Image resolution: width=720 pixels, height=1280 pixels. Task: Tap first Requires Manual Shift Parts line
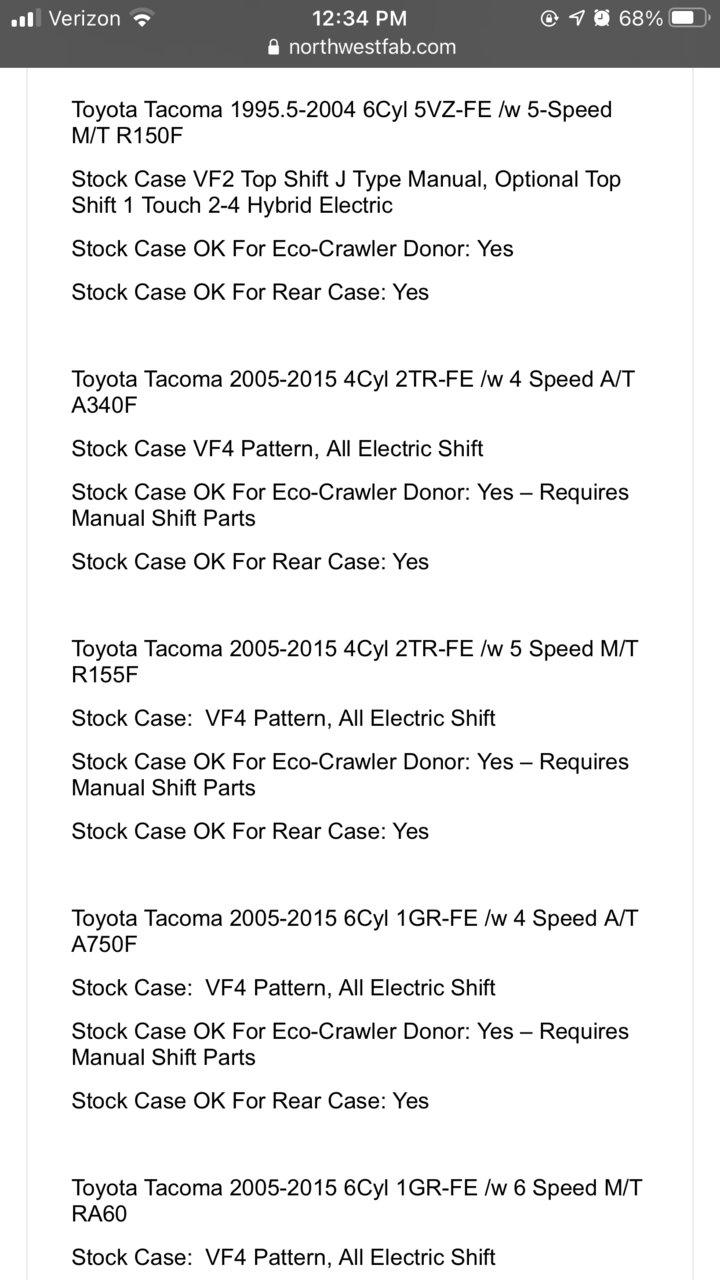coord(350,505)
